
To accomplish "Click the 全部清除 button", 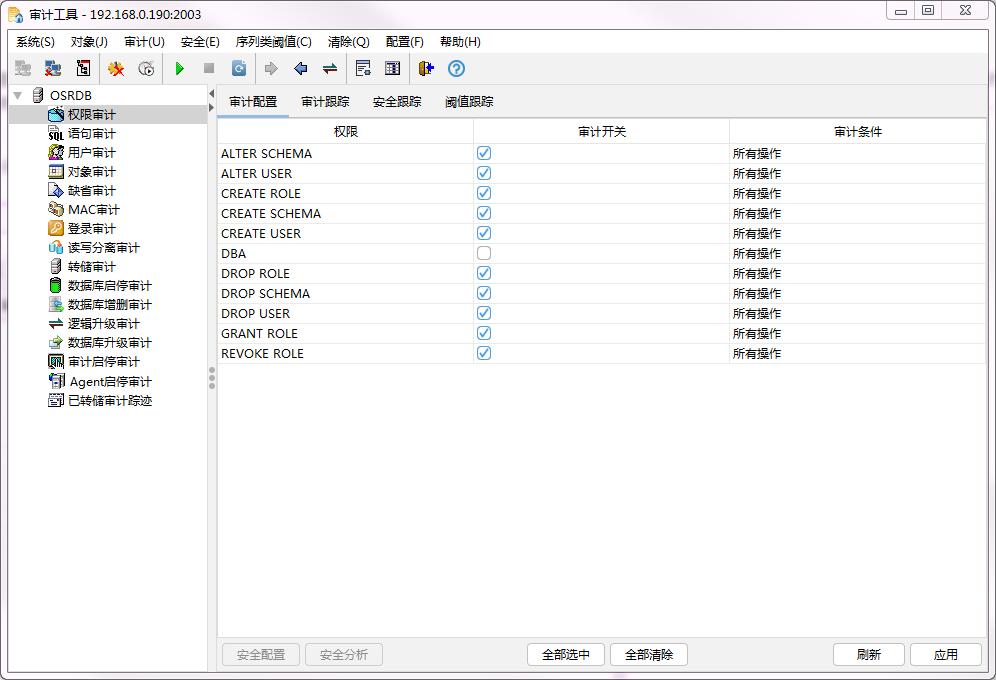I will tap(652, 654).
